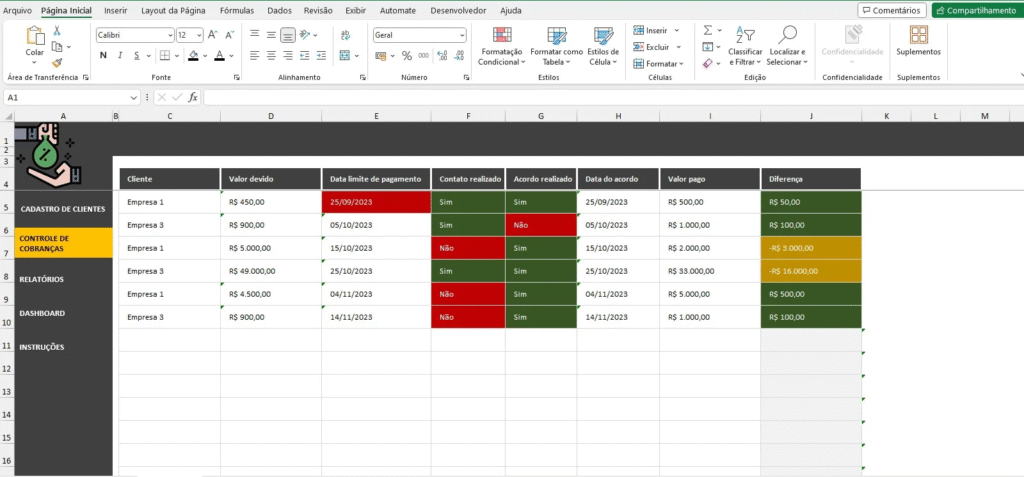
Task: Toggle italic formatting (I)
Action: point(118,56)
